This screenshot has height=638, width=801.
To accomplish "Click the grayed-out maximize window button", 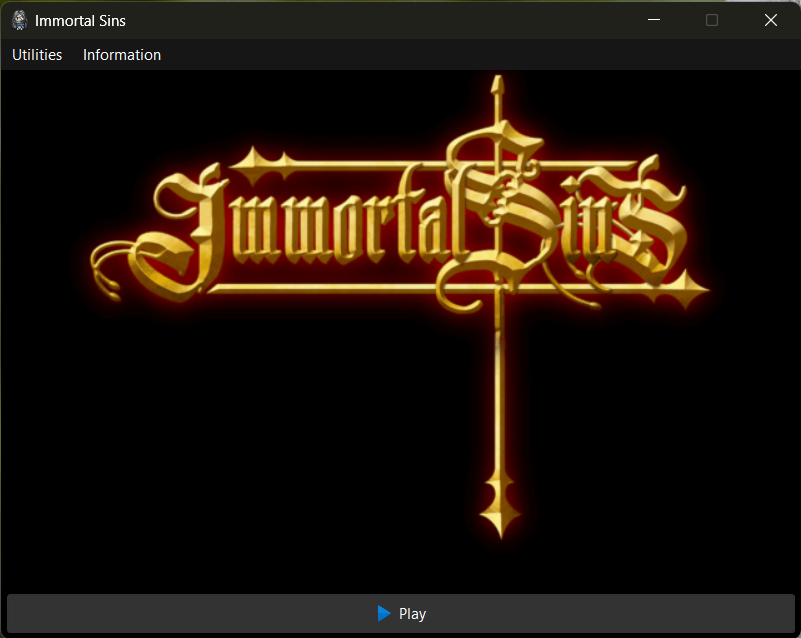I will [712, 20].
